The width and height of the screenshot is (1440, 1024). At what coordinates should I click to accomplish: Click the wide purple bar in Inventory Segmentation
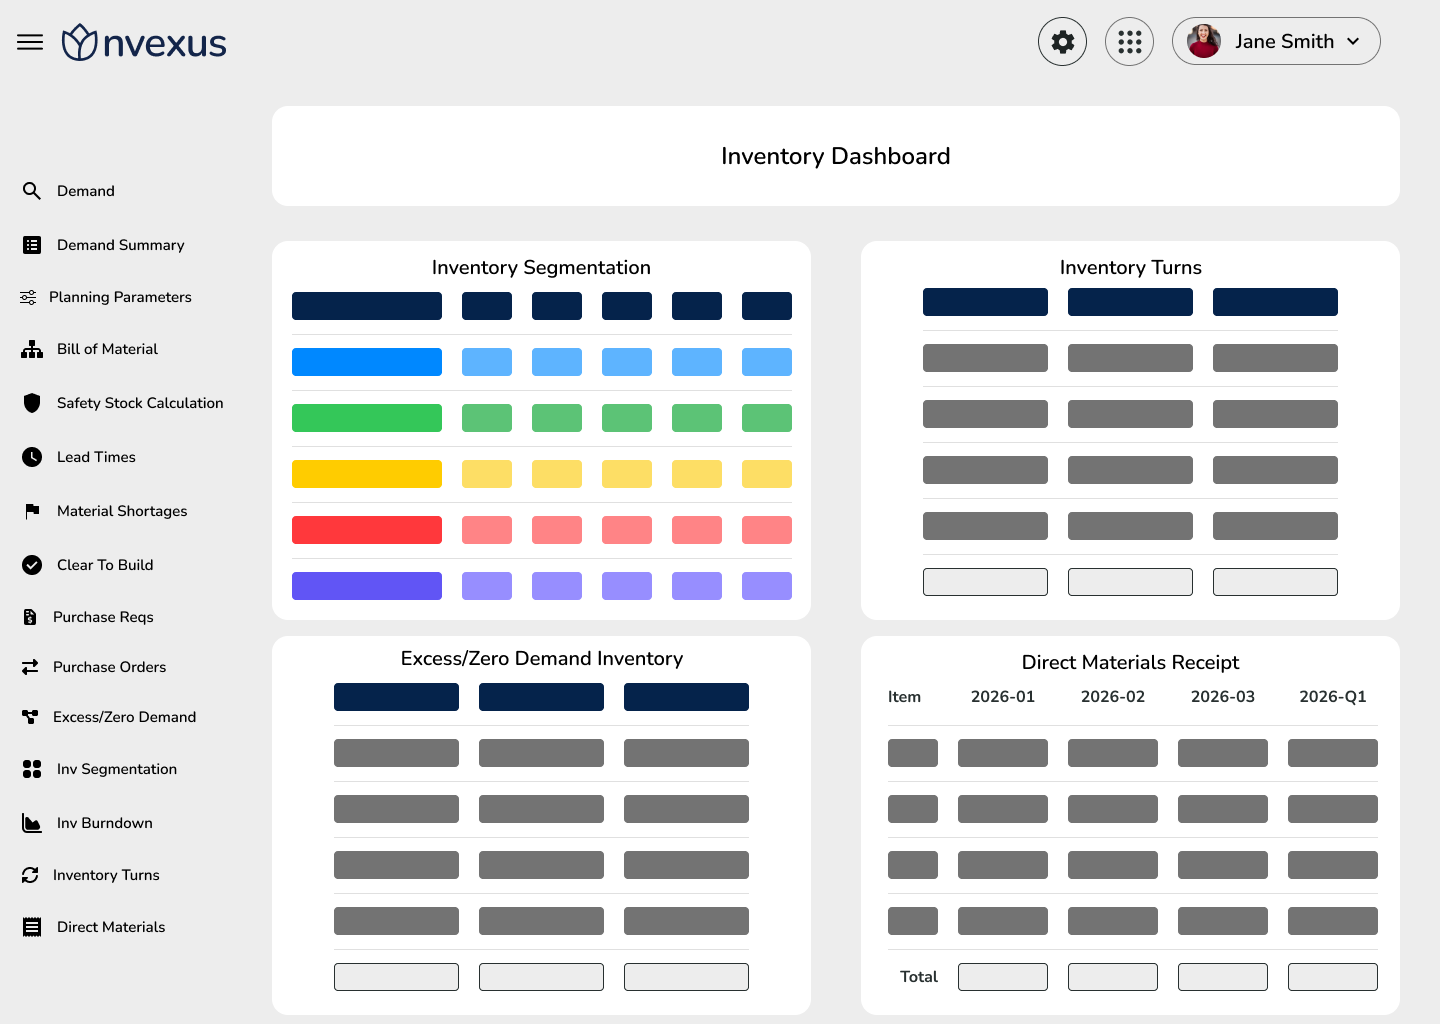click(x=367, y=586)
